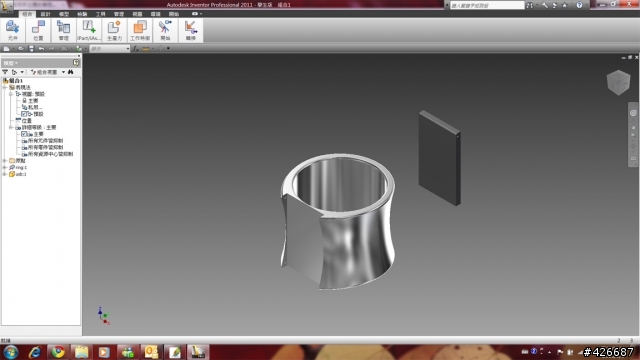Image resolution: width=640 pixels, height=360 pixels.
Task: Click the binoculars find icon in the browser
Action: click(x=71, y=72)
